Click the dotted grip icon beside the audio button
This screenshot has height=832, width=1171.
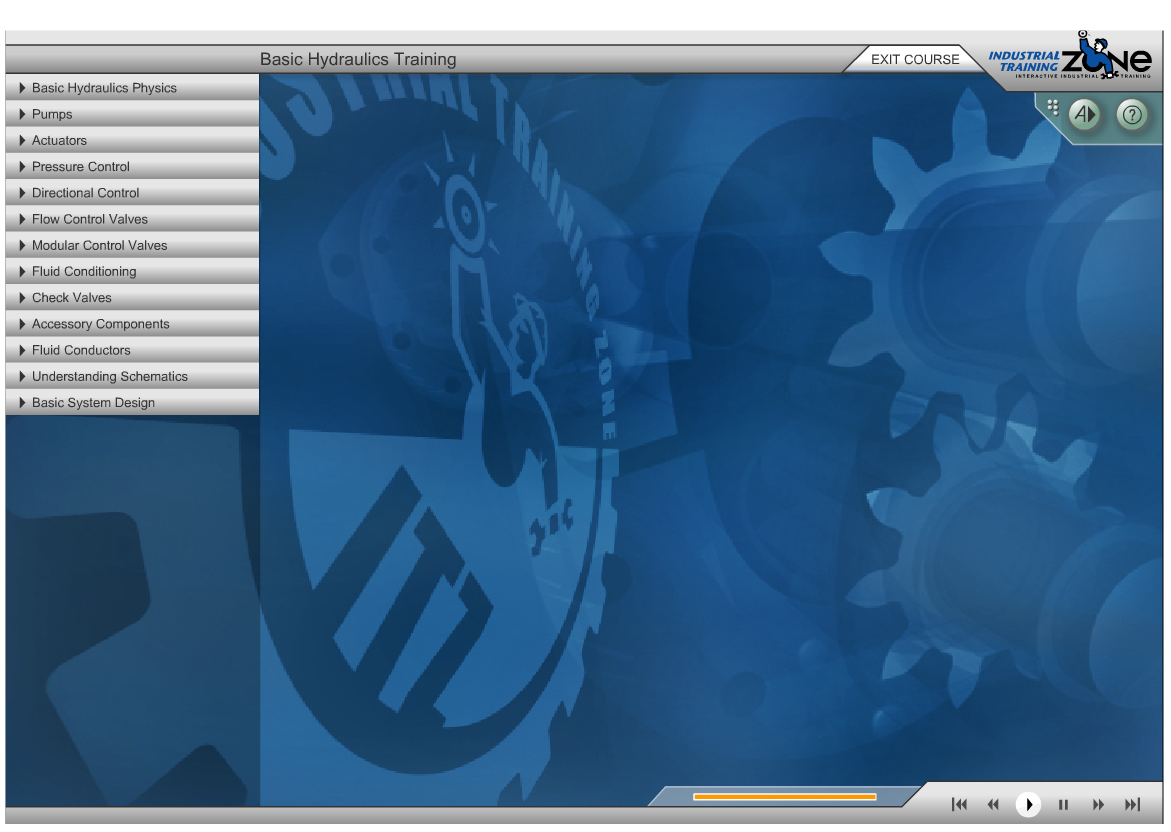click(1053, 107)
